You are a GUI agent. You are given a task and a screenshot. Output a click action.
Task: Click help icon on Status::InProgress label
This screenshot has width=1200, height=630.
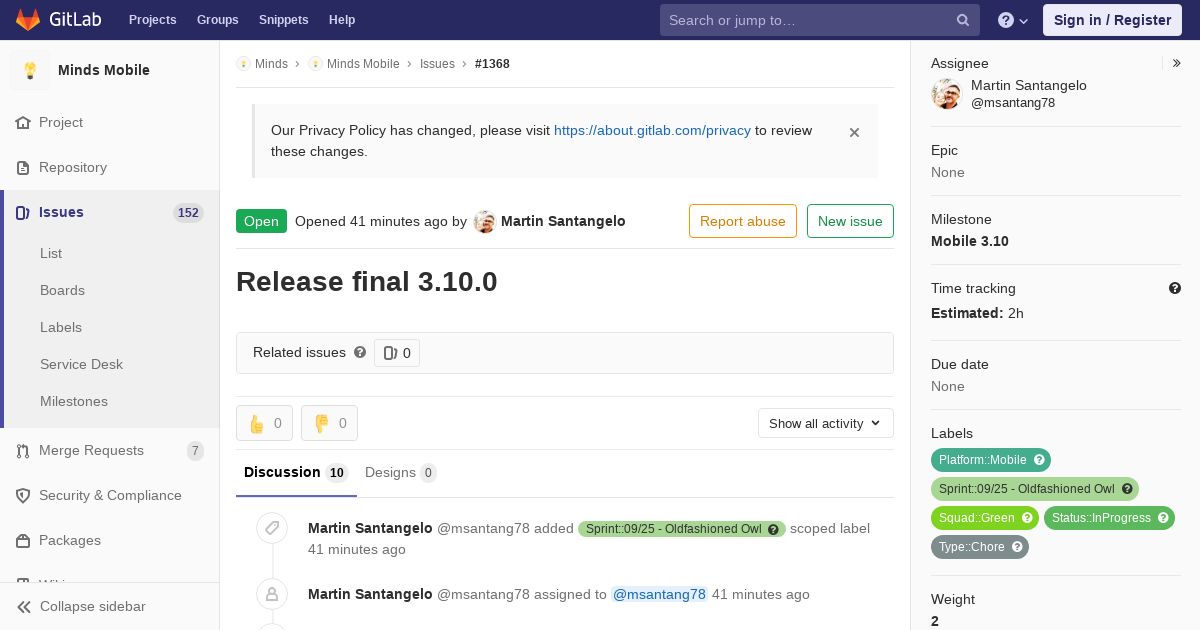point(1163,518)
